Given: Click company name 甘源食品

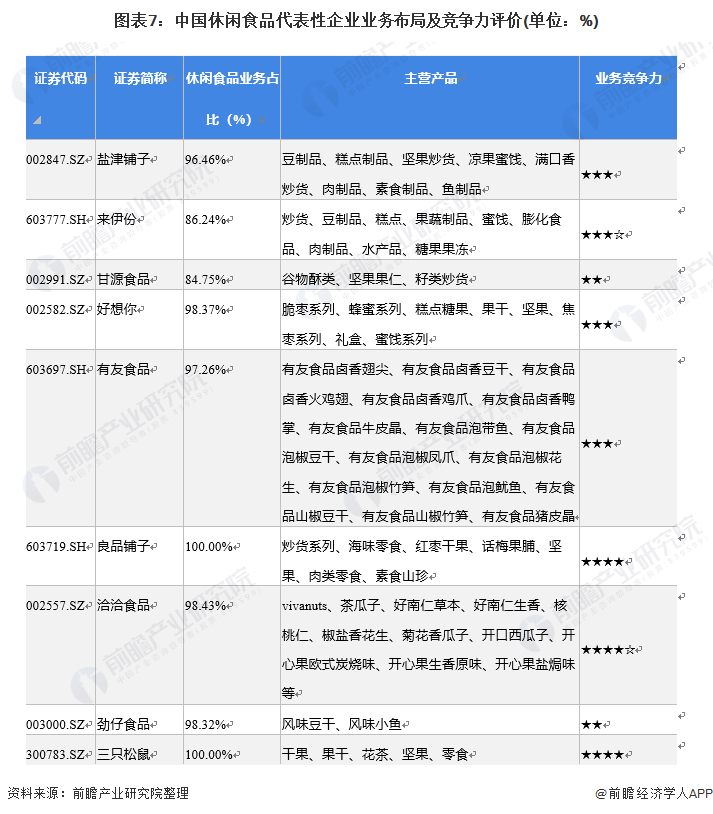Looking at the screenshot, I should coord(124,279).
